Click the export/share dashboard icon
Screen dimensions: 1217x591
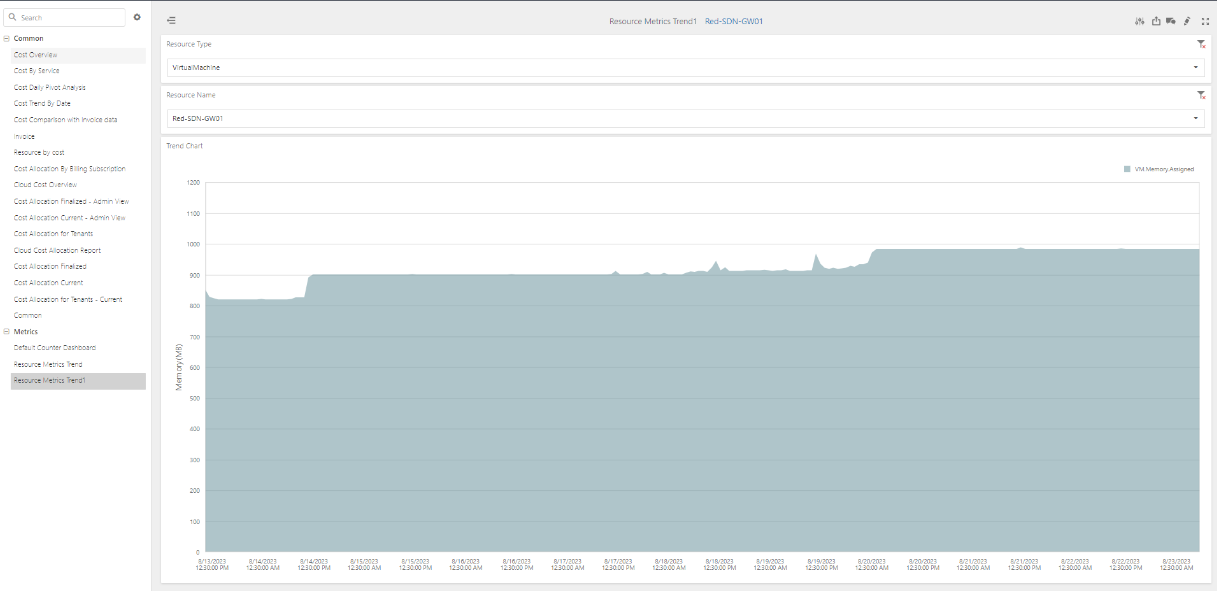click(x=1155, y=20)
